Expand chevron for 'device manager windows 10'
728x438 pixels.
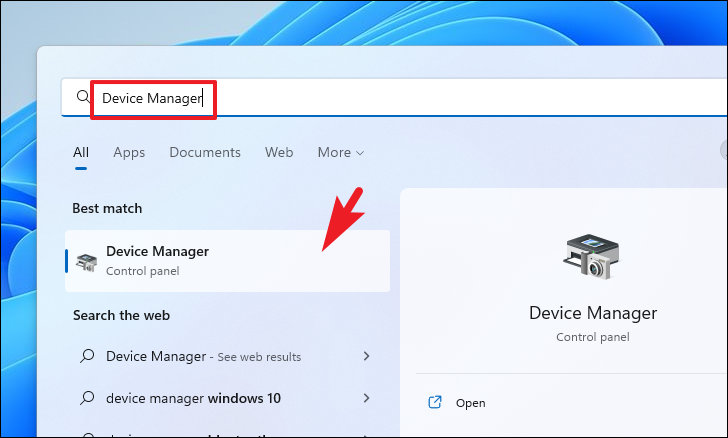(366, 398)
